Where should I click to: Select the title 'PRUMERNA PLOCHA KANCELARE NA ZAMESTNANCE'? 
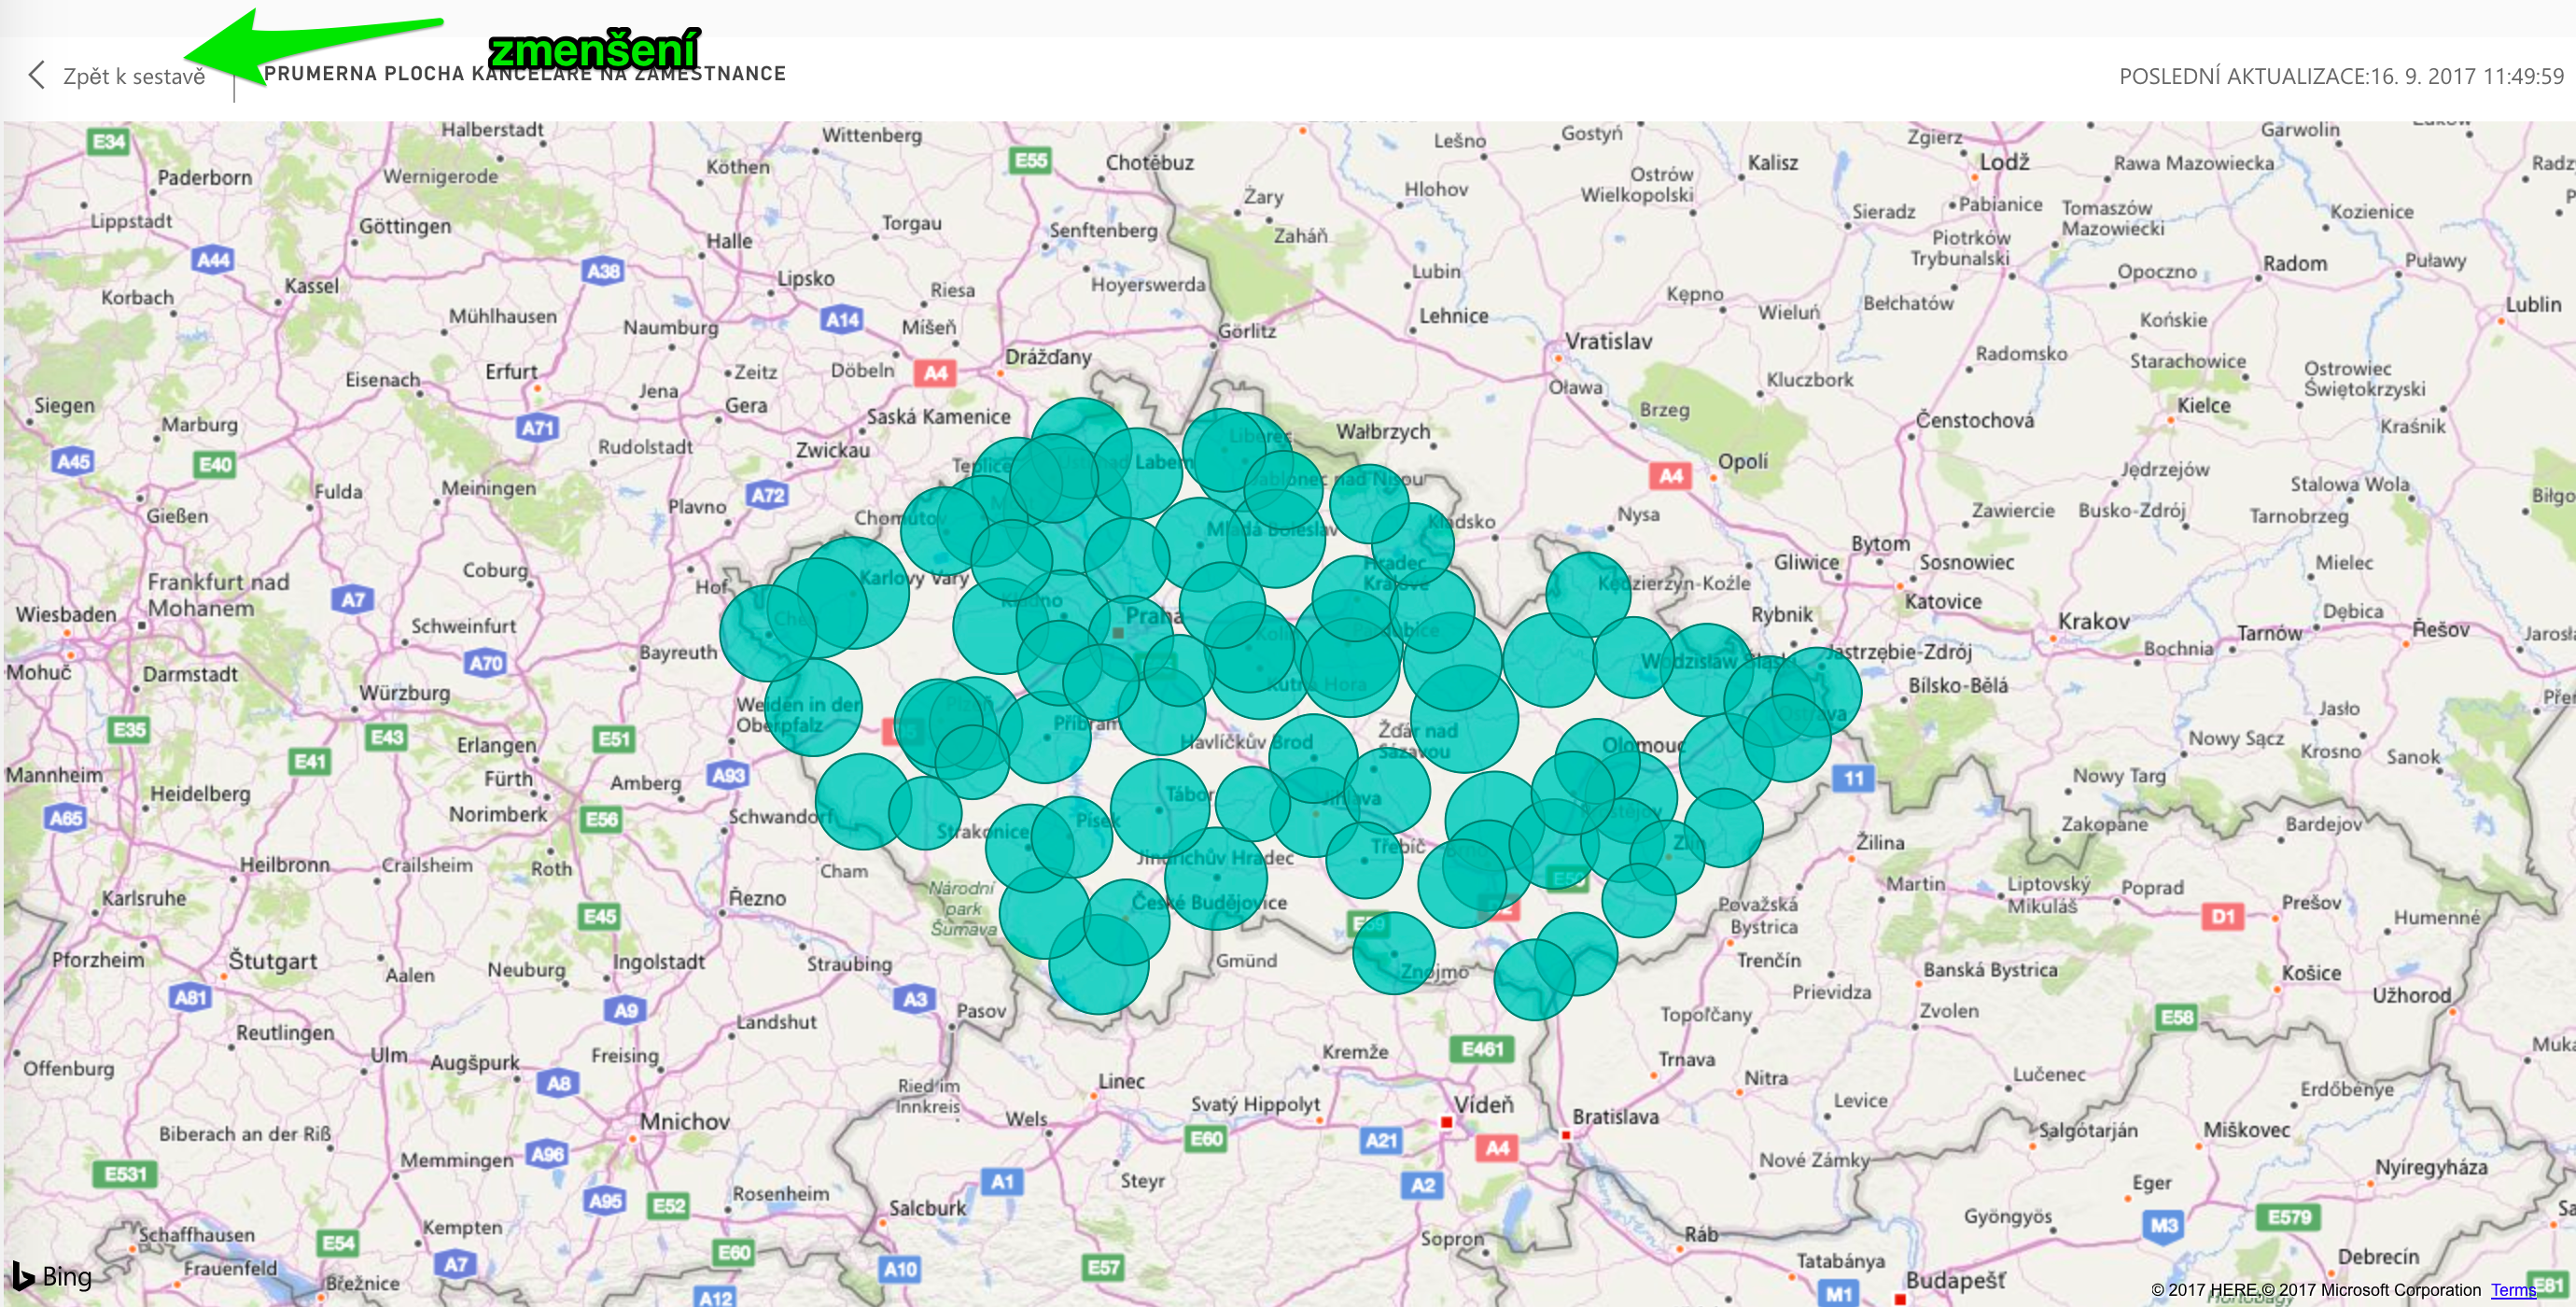click(x=525, y=73)
